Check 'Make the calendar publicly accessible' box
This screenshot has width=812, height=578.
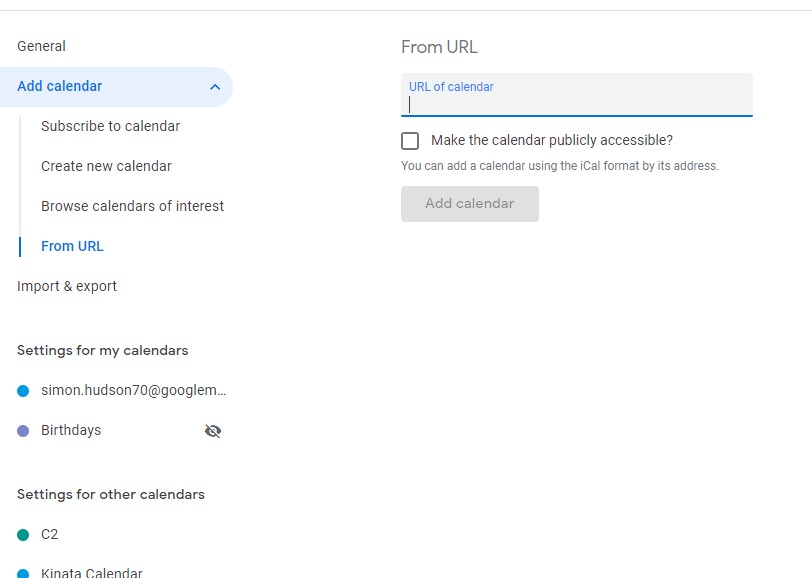click(x=410, y=141)
